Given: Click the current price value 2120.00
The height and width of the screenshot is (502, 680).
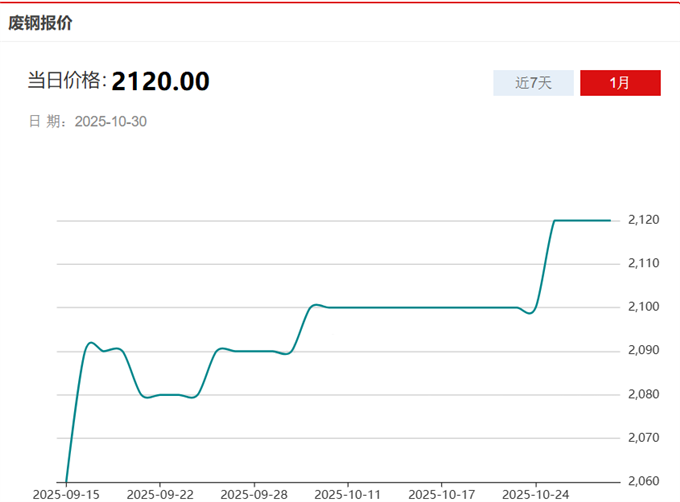Looking at the screenshot, I should point(160,81).
